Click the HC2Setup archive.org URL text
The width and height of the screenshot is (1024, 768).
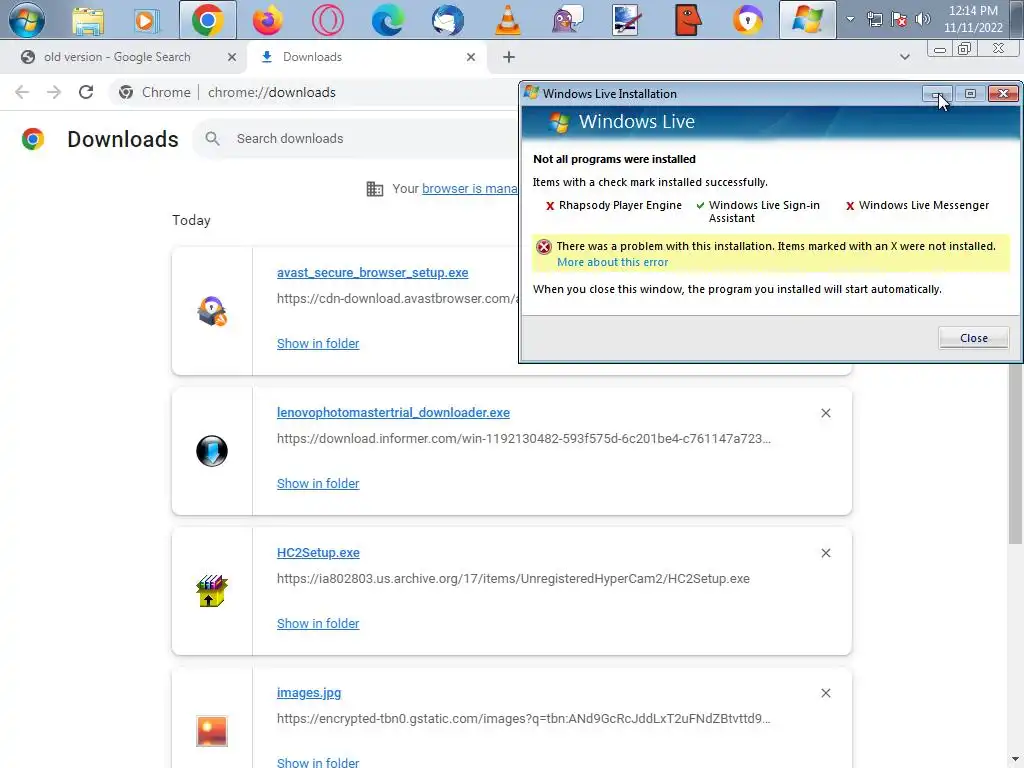click(513, 579)
